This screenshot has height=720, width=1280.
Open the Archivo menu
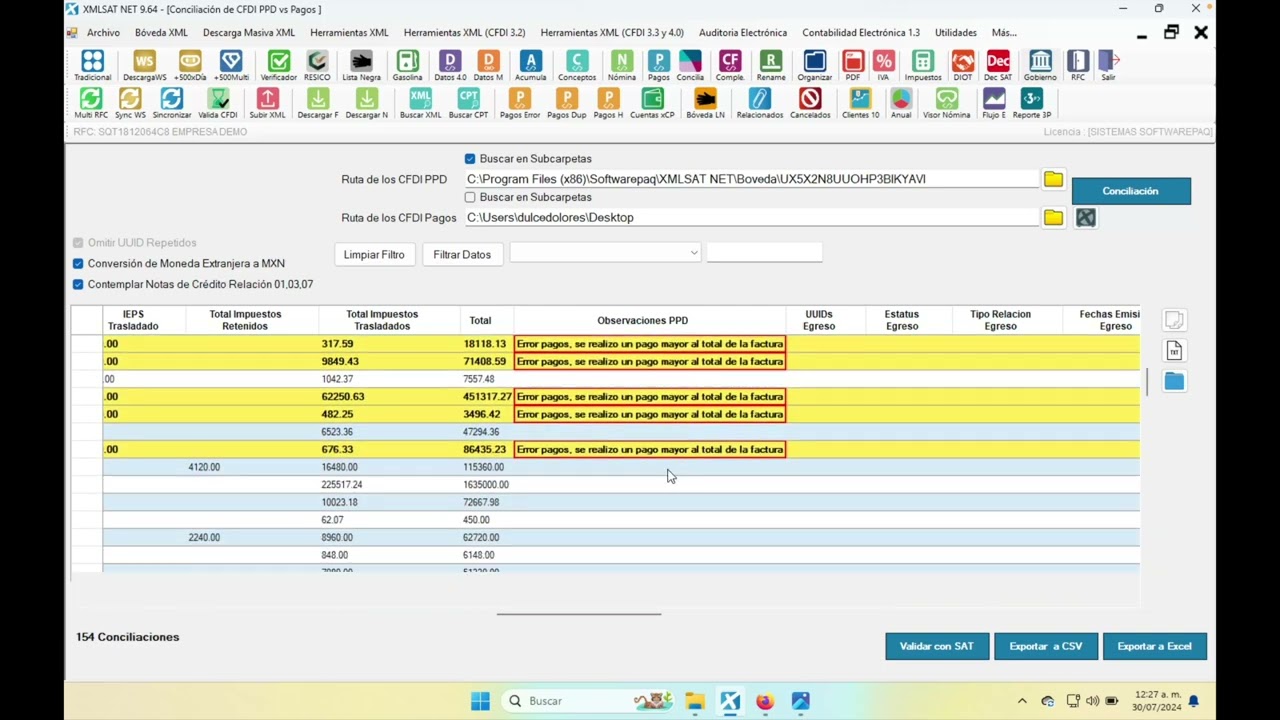(103, 33)
